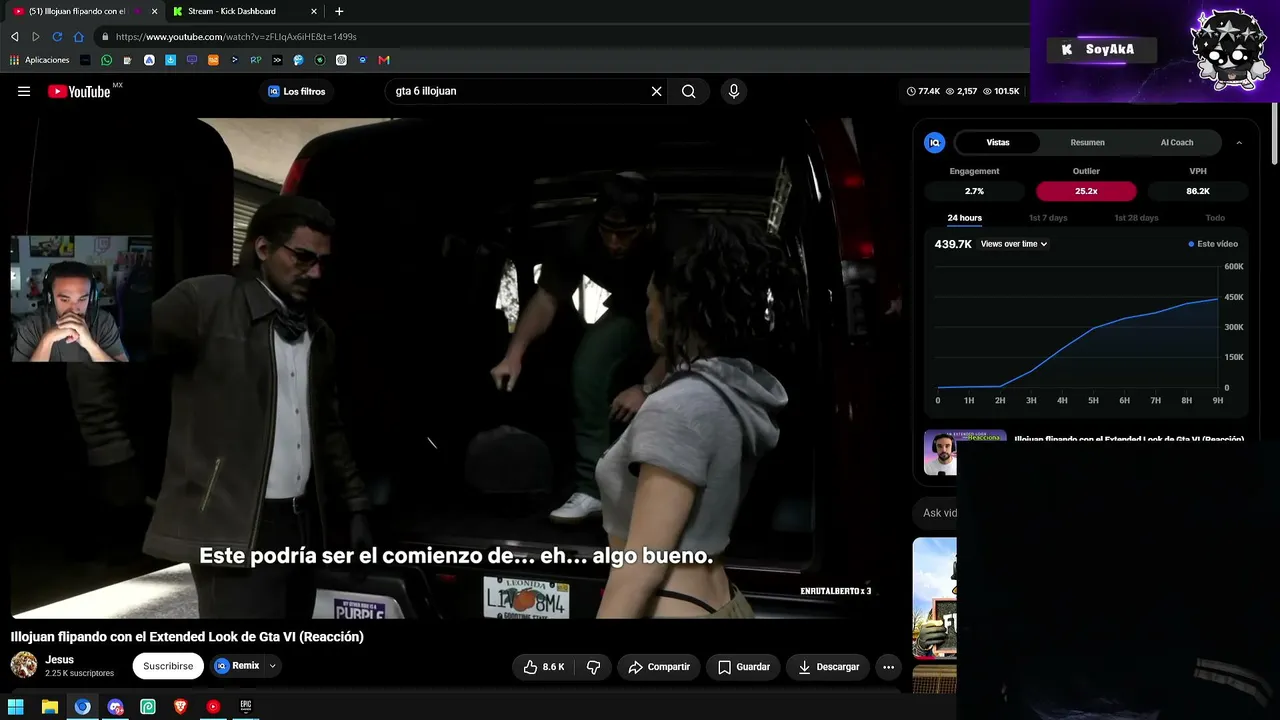This screenshot has height=720, width=1280.
Task: Run search with the magnifier button
Action: coord(689,91)
